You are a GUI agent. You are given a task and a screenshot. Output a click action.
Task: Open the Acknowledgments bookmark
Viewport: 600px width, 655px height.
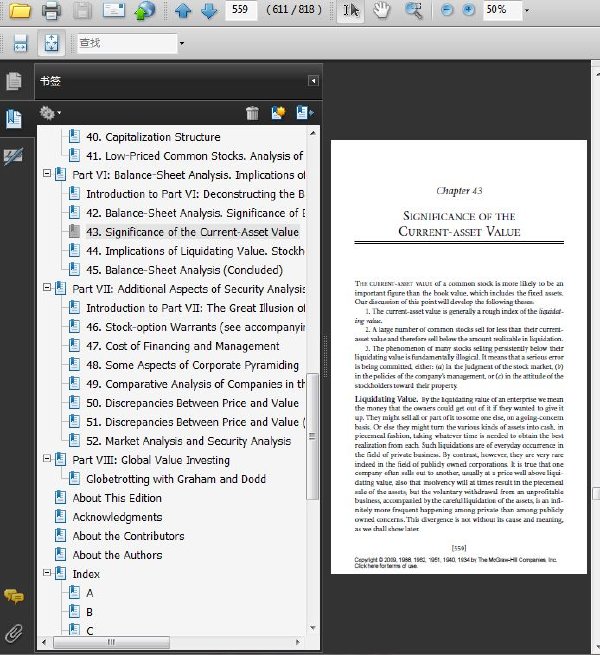[x=117, y=517]
